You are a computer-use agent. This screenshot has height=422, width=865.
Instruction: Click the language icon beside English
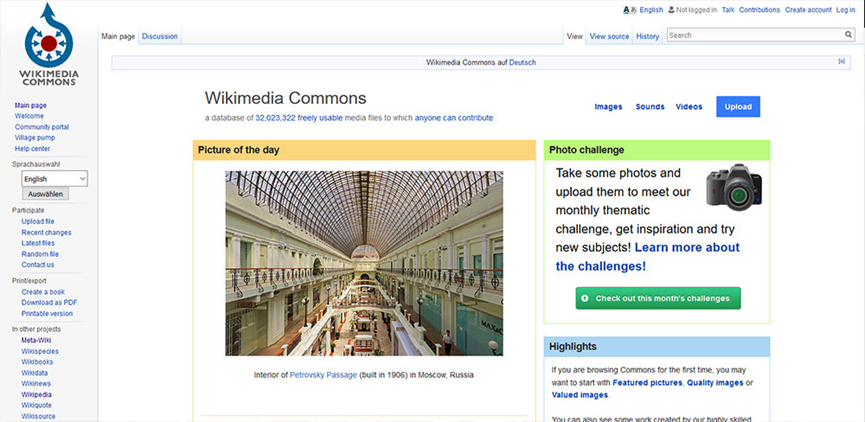(629, 10)
